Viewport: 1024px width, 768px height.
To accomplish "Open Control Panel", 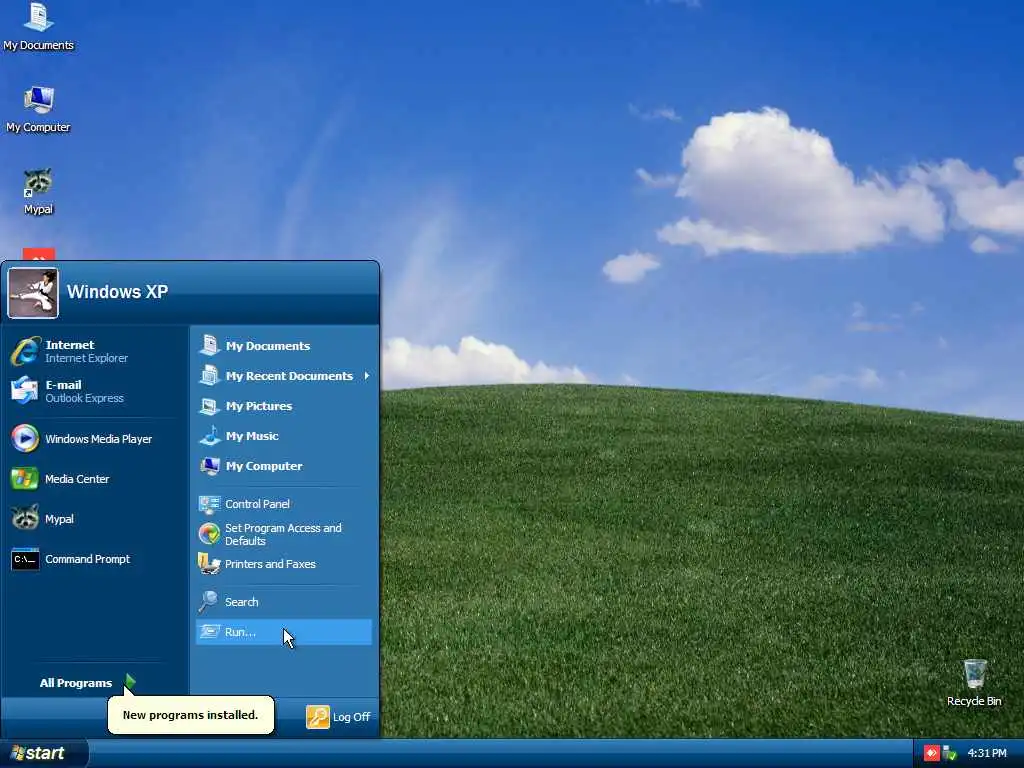I will coord(284,504).
